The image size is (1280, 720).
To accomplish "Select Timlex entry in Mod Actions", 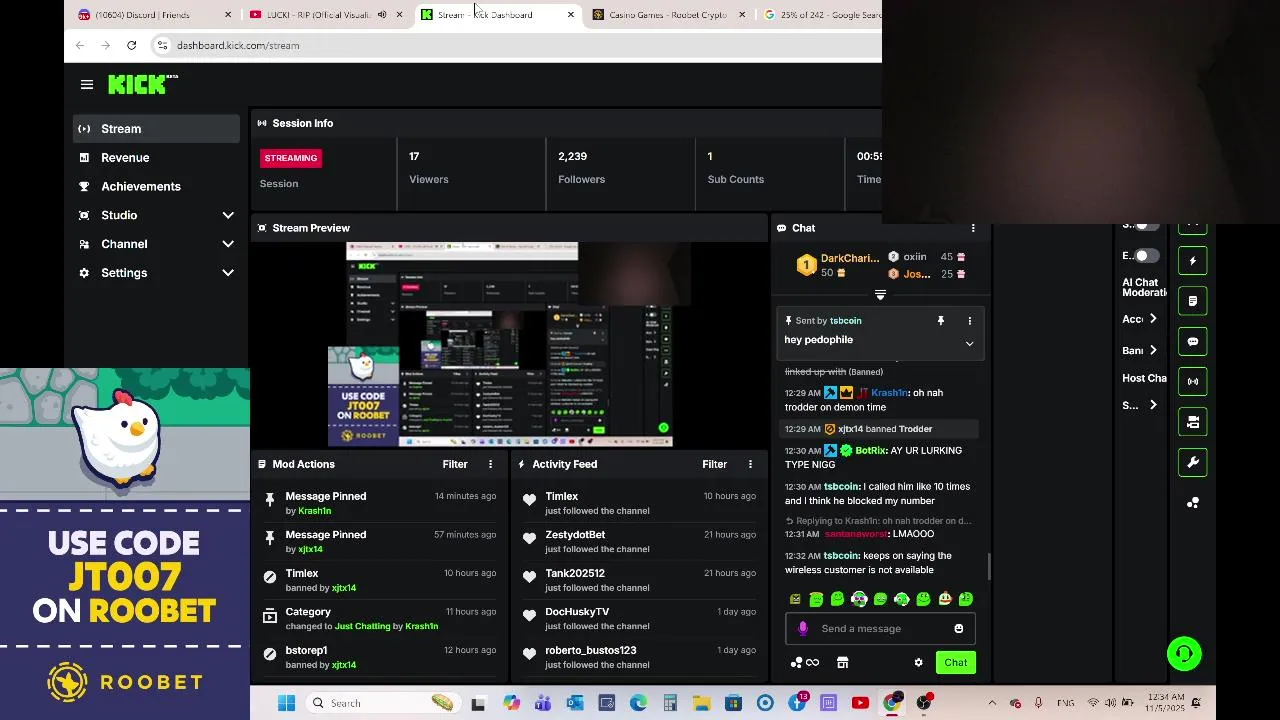I will pos(380,580).
